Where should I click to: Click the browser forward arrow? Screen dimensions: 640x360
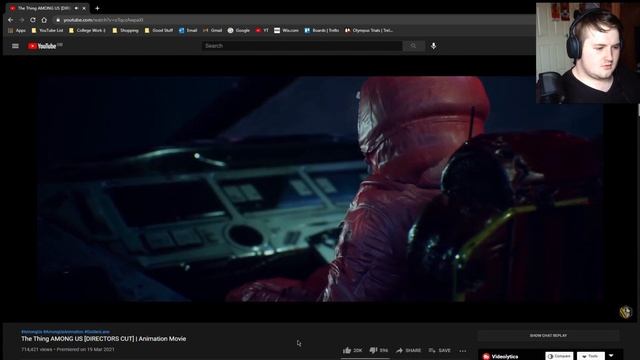pos(21,20)
